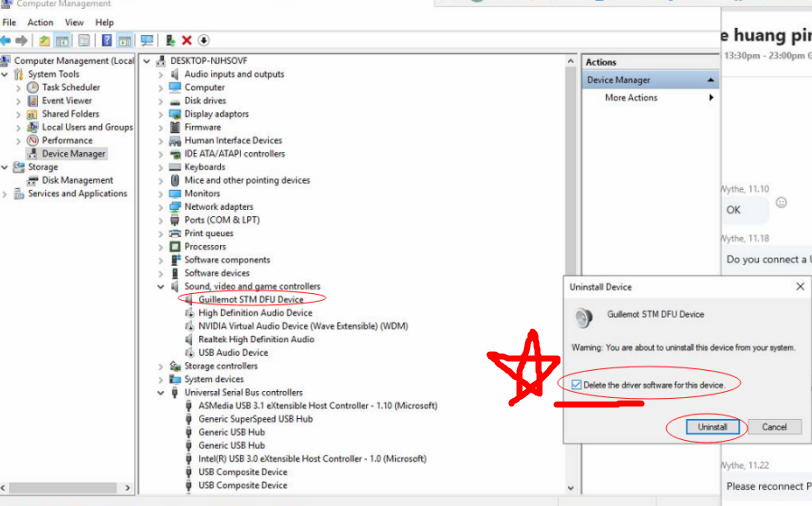
Task: Open the File menu
Action: [9, 22]
